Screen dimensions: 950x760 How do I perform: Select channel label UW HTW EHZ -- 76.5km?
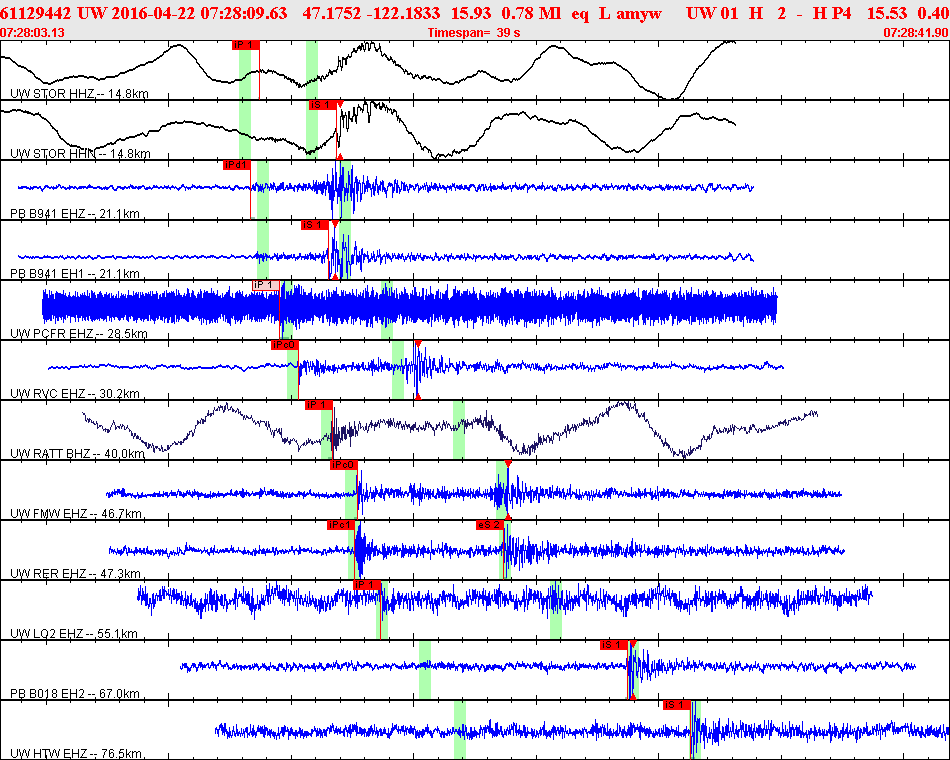click(x=76, y=753)
